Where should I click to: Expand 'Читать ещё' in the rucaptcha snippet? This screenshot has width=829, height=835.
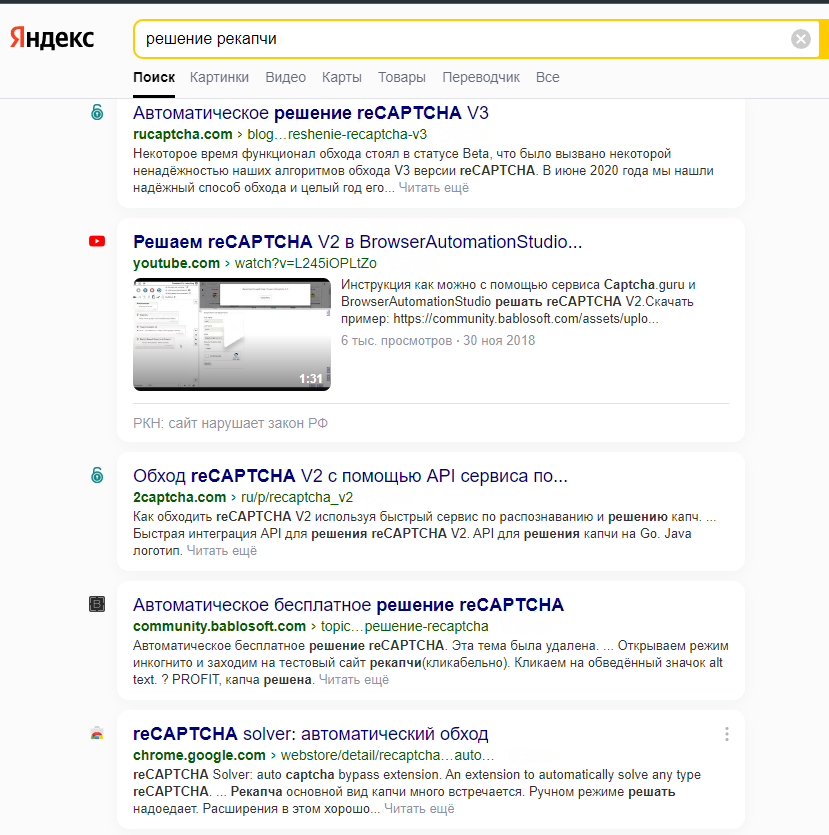(x=433, y=187)
